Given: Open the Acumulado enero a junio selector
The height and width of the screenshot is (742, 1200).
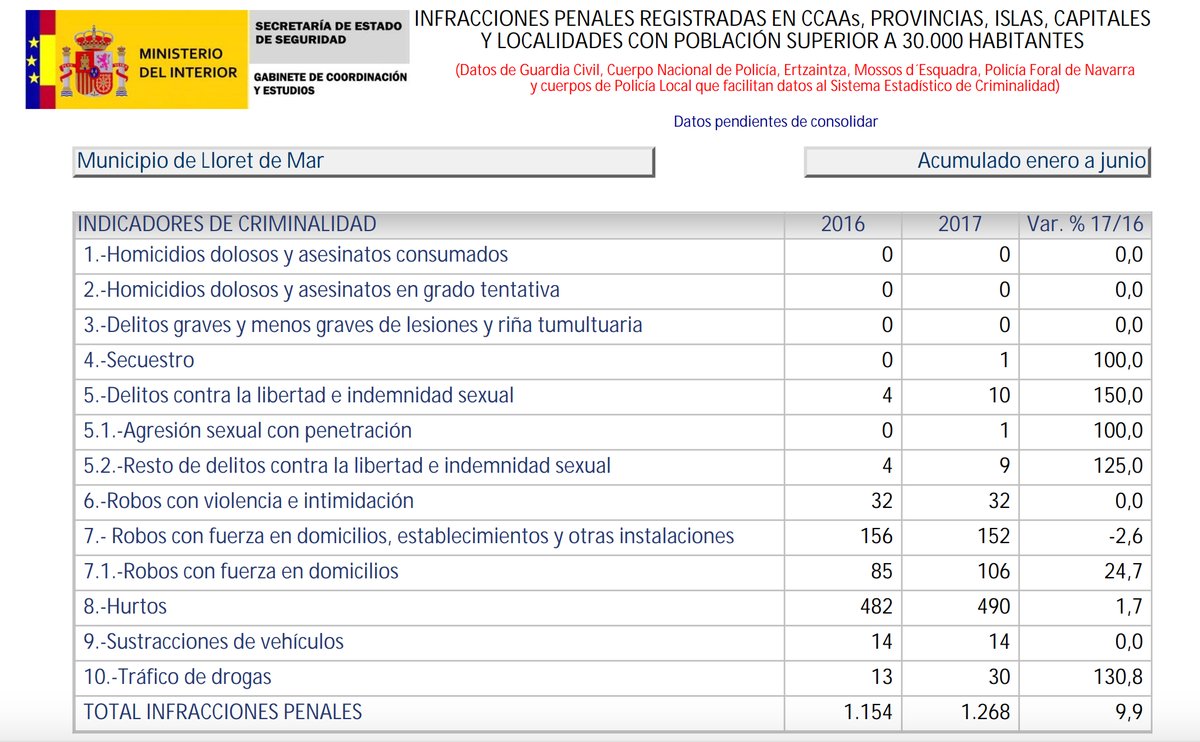Looking at the screenshot, I should click(977, 162).
